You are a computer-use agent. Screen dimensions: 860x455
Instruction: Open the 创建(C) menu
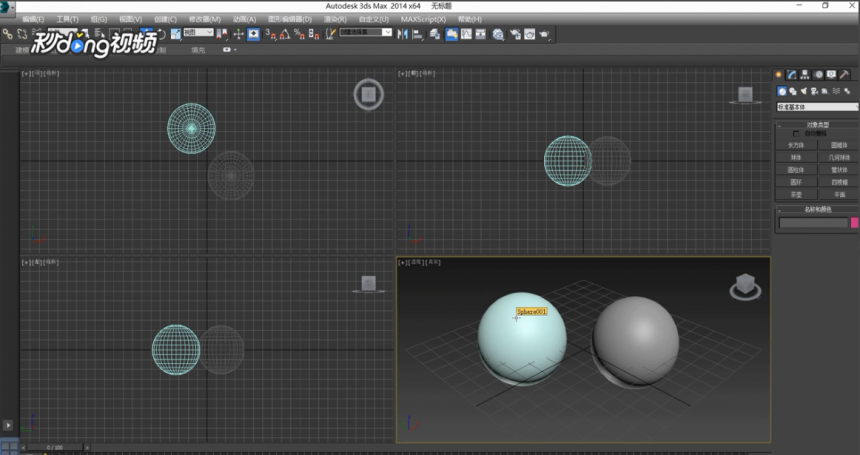pos(165,19)
